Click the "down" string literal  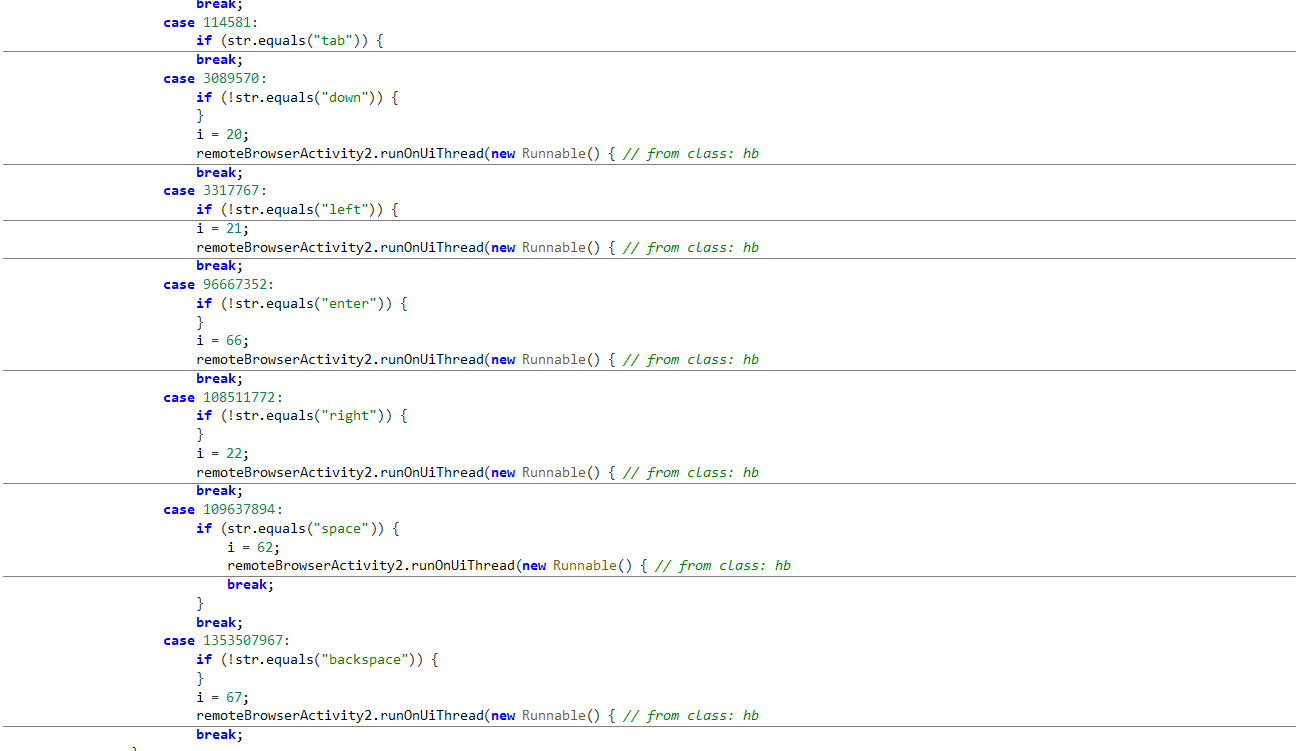(x=345, y=97)
